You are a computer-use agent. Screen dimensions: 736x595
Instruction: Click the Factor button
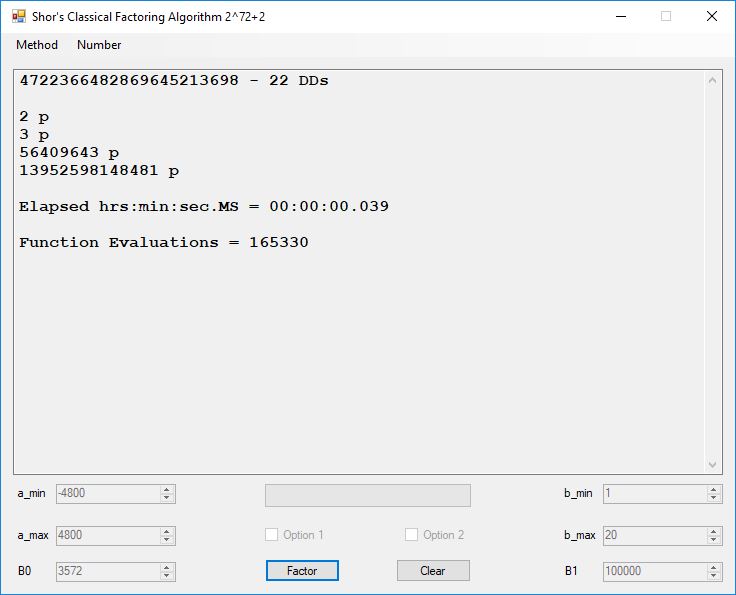[x=302, y=571]
